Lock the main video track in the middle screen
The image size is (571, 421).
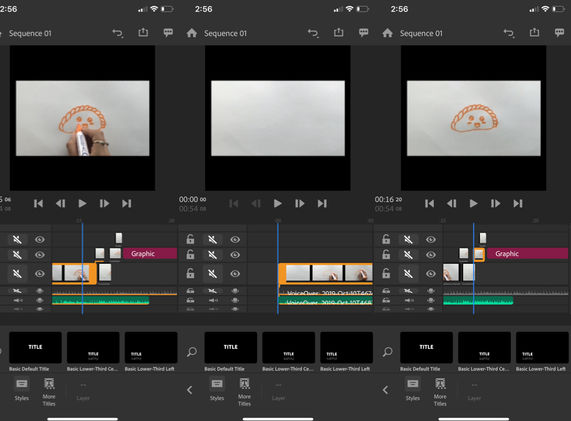tap(190, 273)
